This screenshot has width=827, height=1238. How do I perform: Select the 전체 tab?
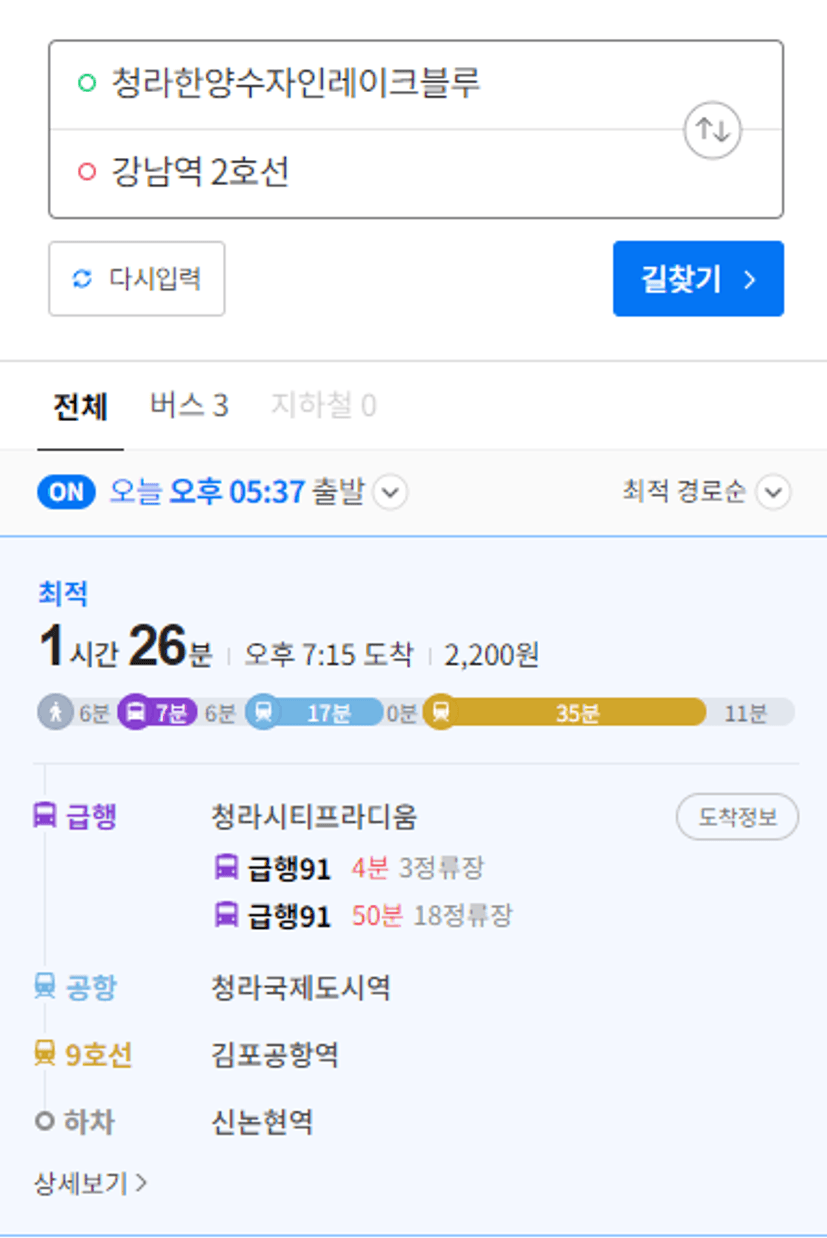click(80, 406)
